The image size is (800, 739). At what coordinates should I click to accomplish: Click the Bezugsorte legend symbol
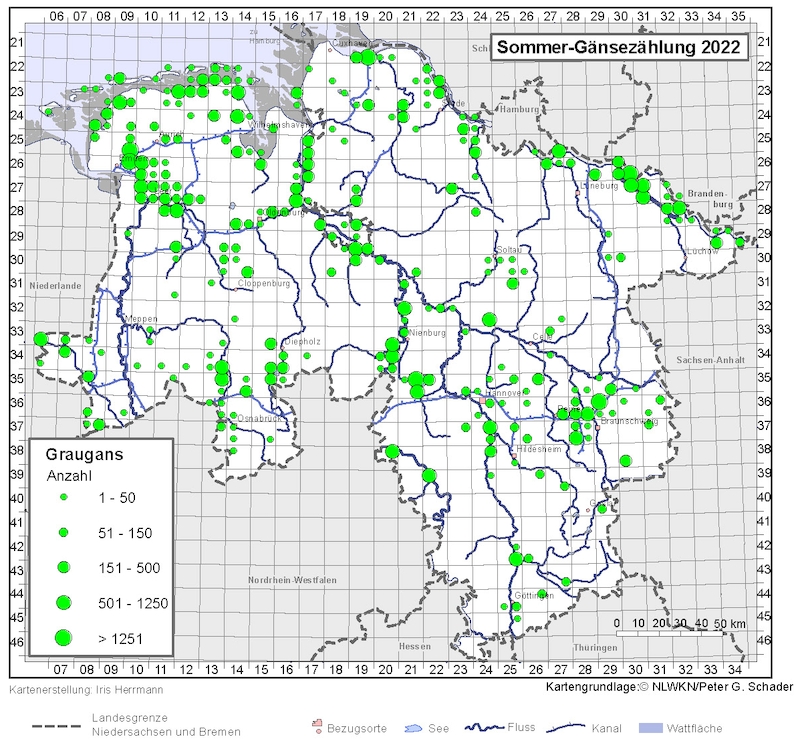click(318, 724)
